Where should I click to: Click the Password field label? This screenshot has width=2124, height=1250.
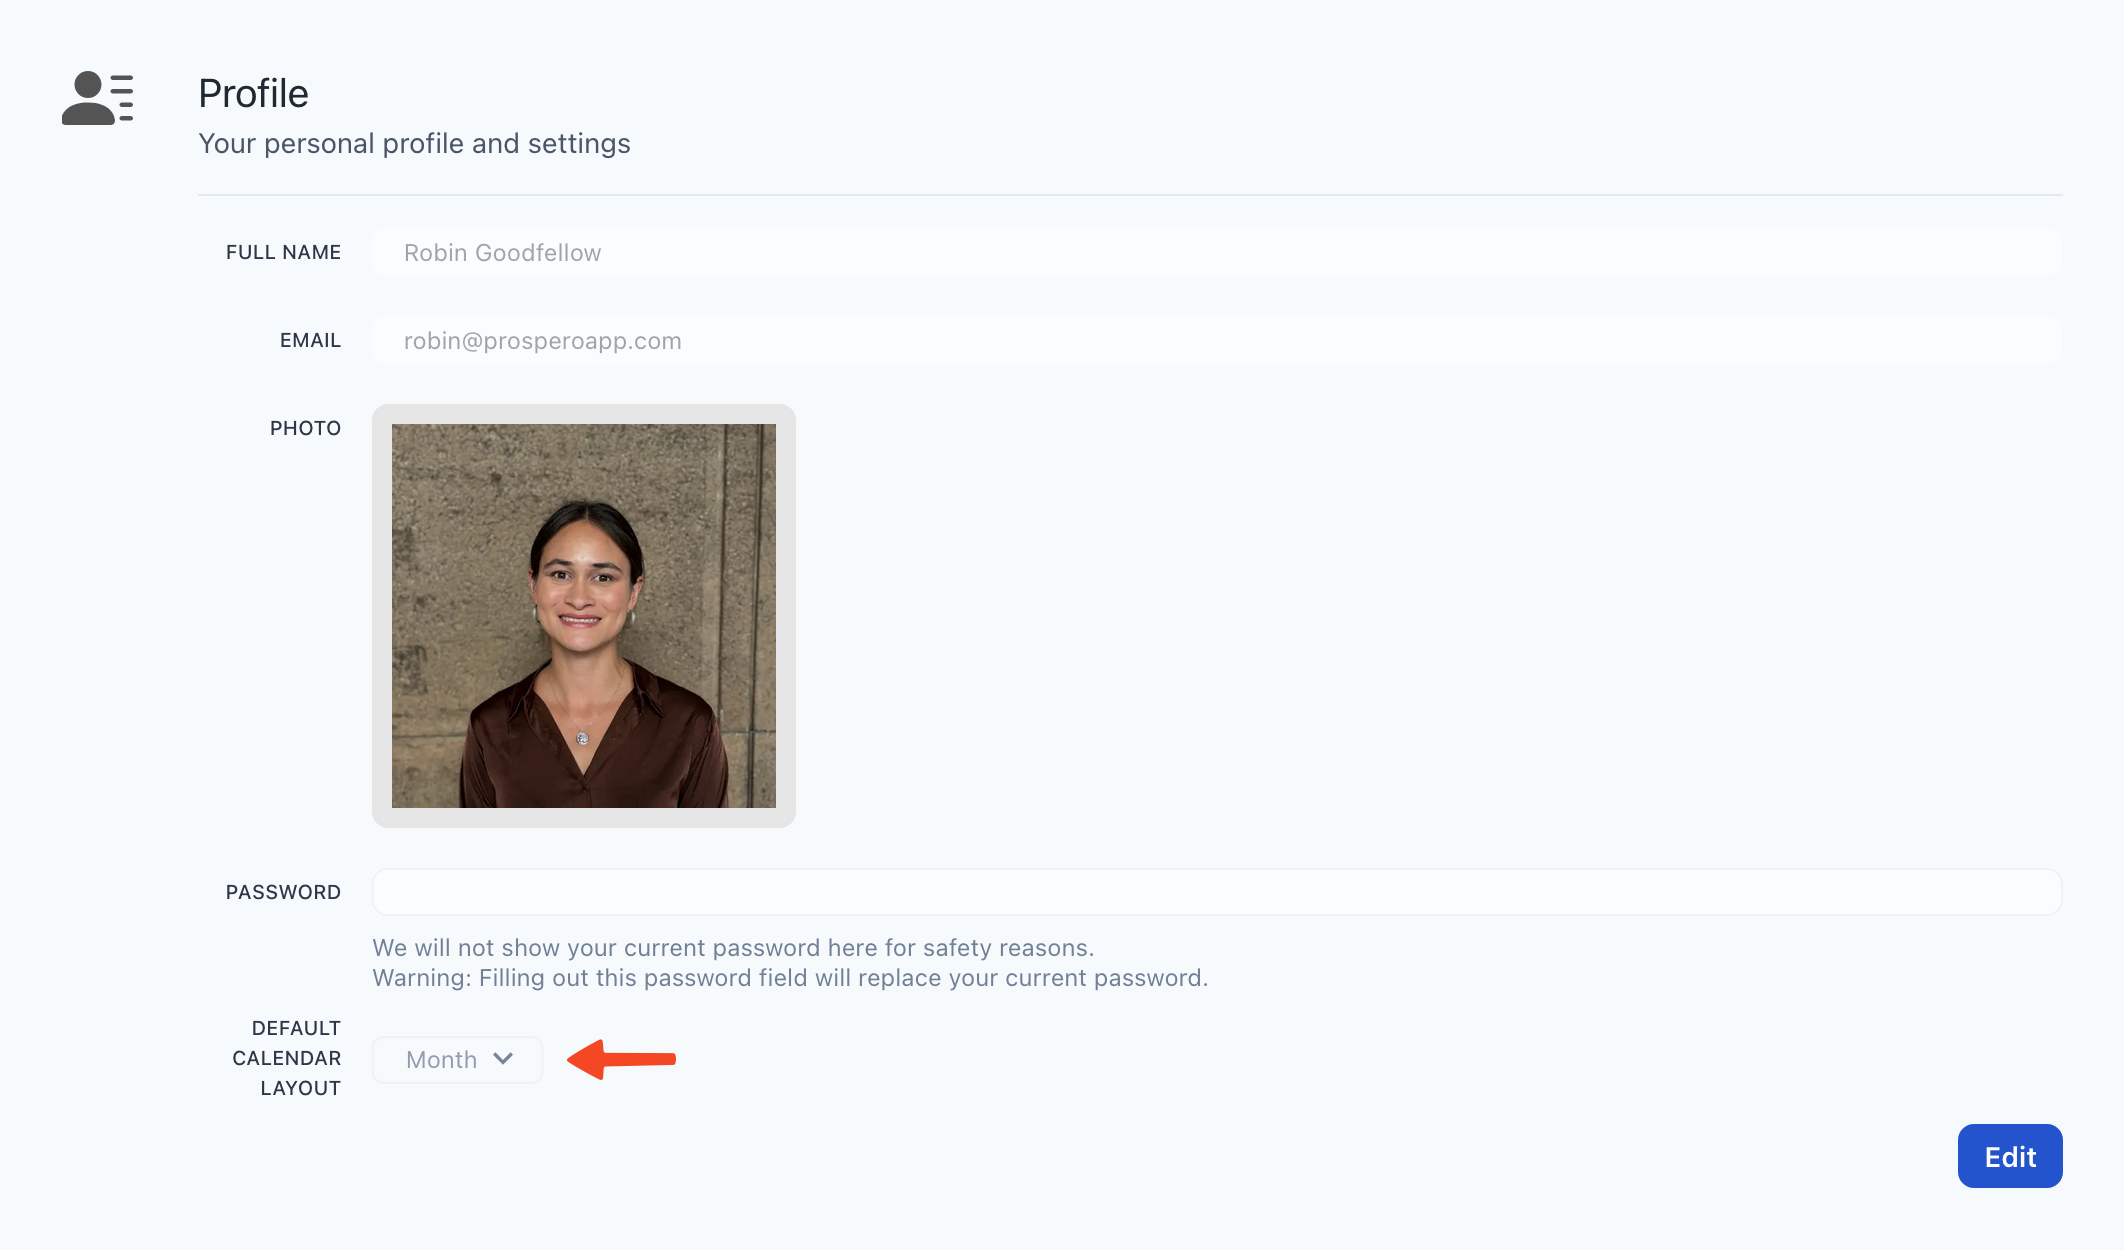(x=283, y=892)
